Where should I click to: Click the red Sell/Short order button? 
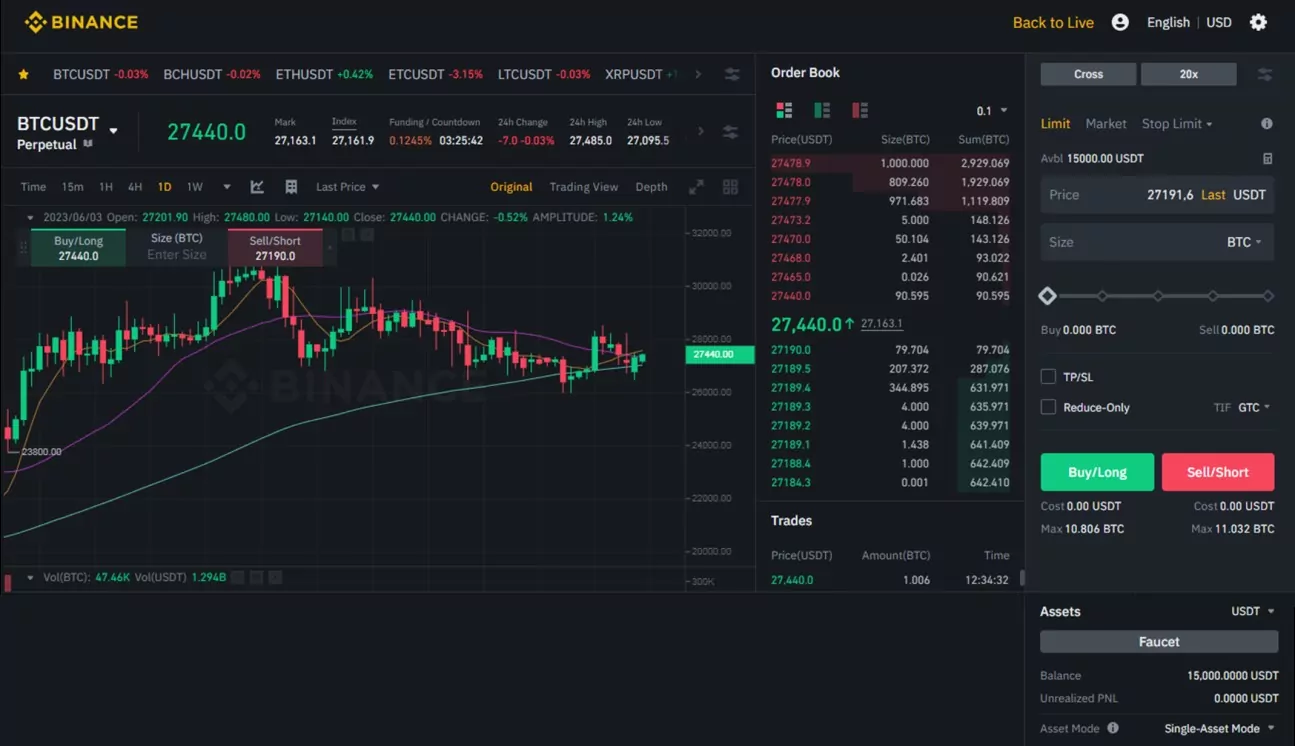(1218, 472)
